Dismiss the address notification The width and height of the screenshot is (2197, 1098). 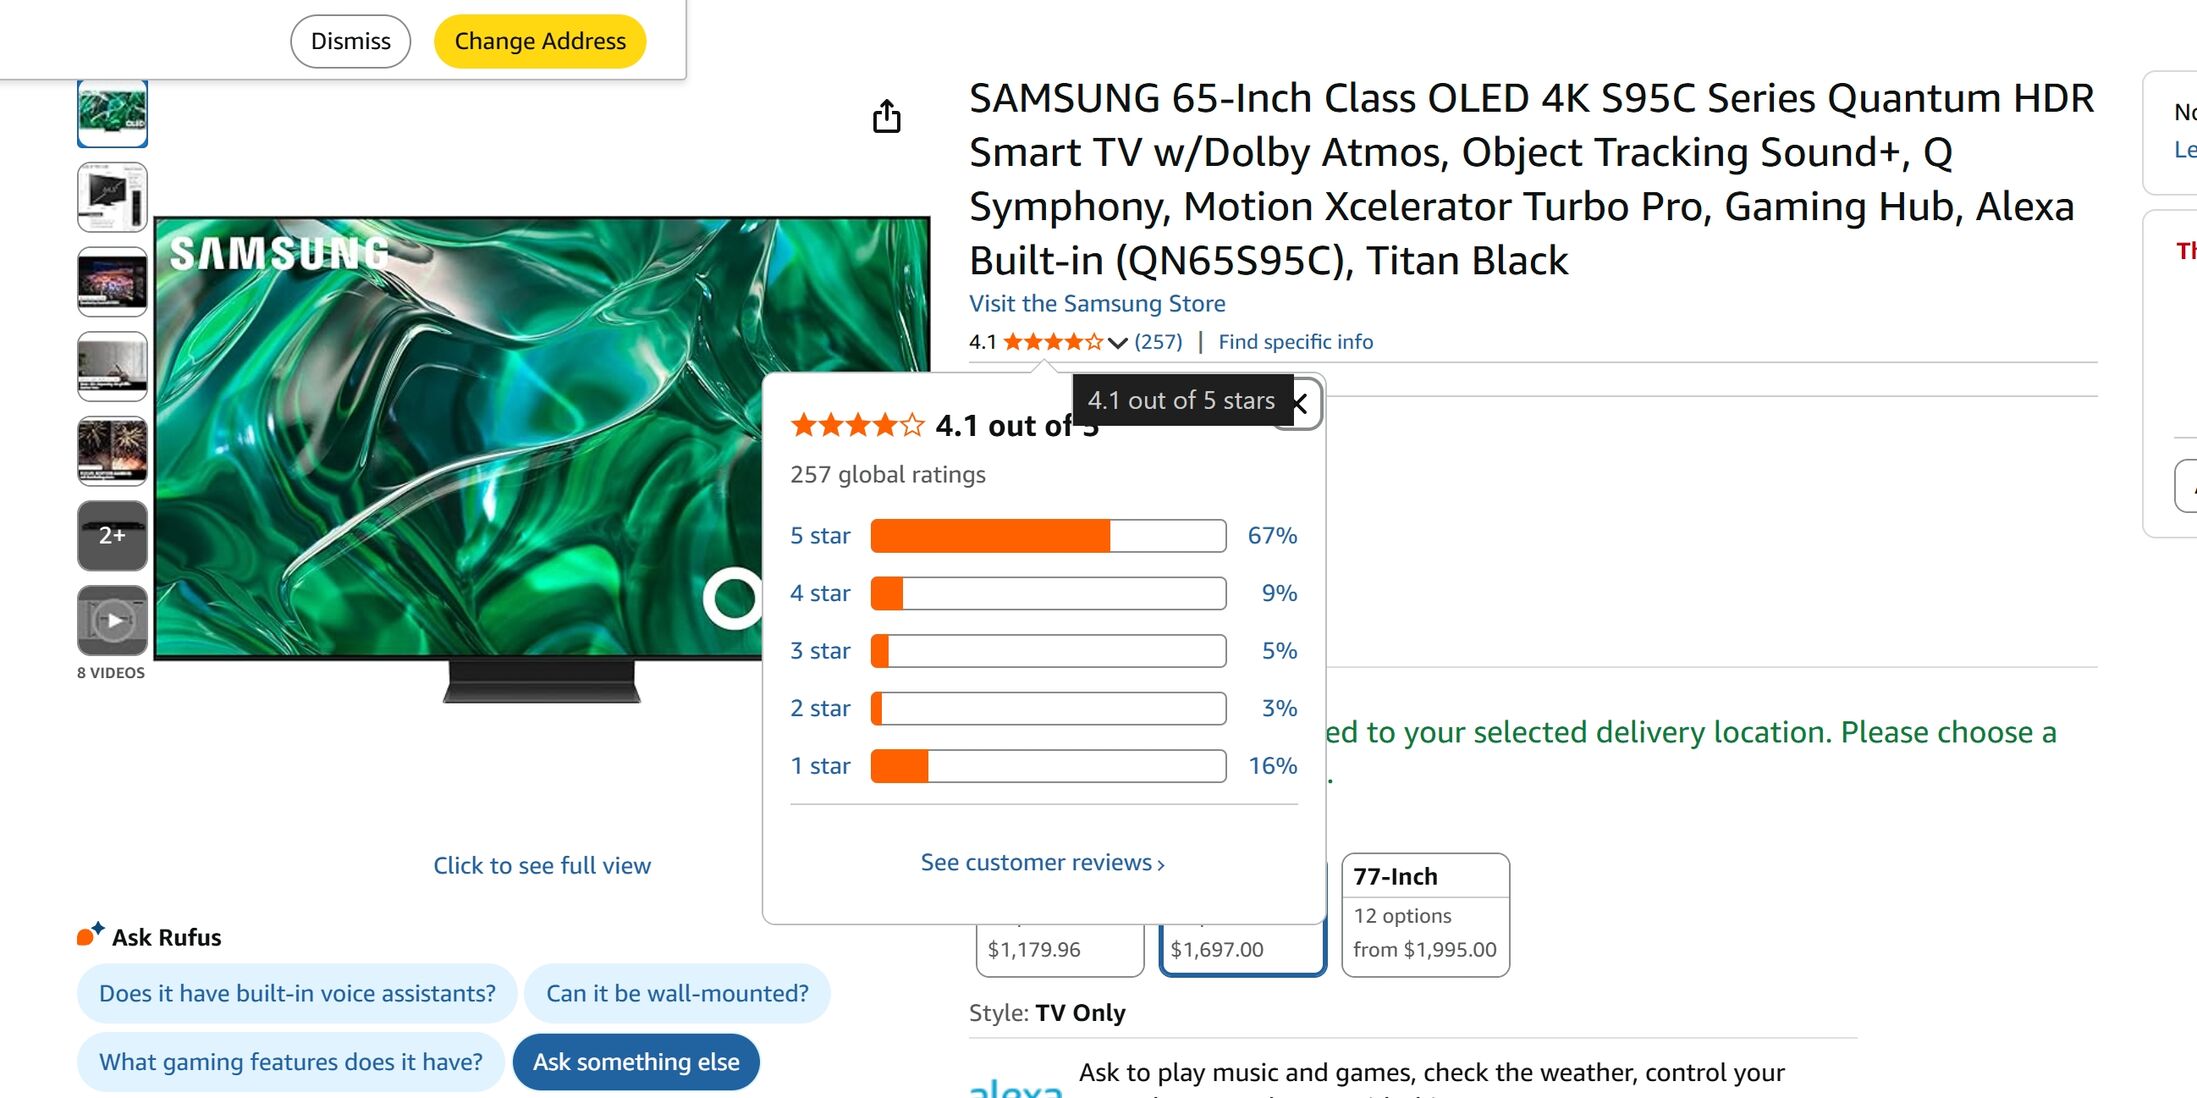pyautogui.click(x=350, y=41)
